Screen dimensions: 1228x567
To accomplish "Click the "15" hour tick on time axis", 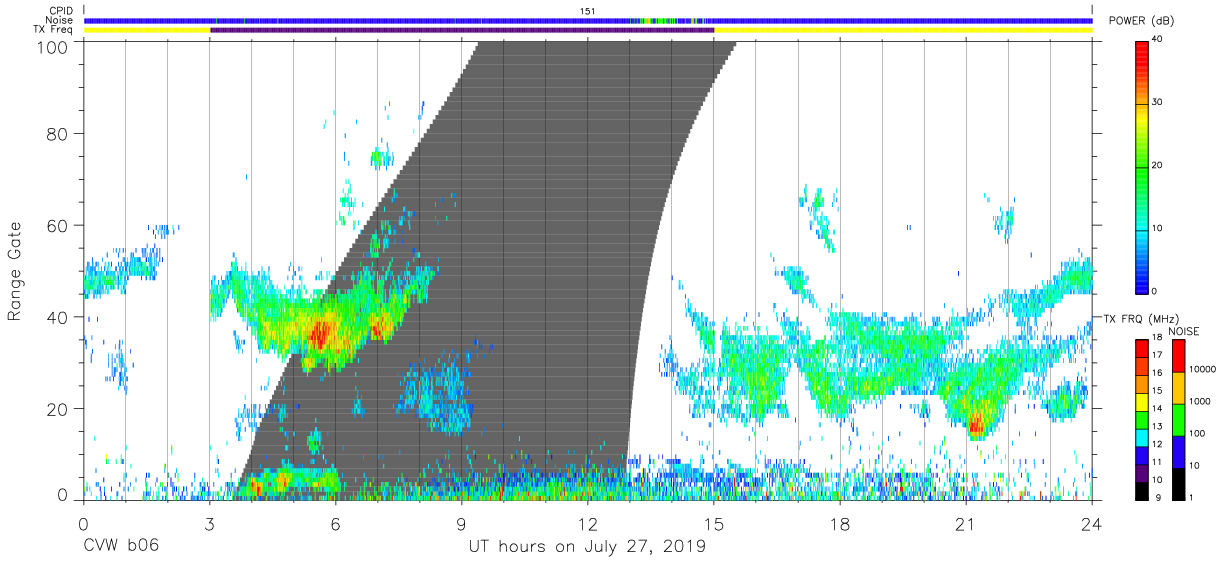I will coord(714,523).
